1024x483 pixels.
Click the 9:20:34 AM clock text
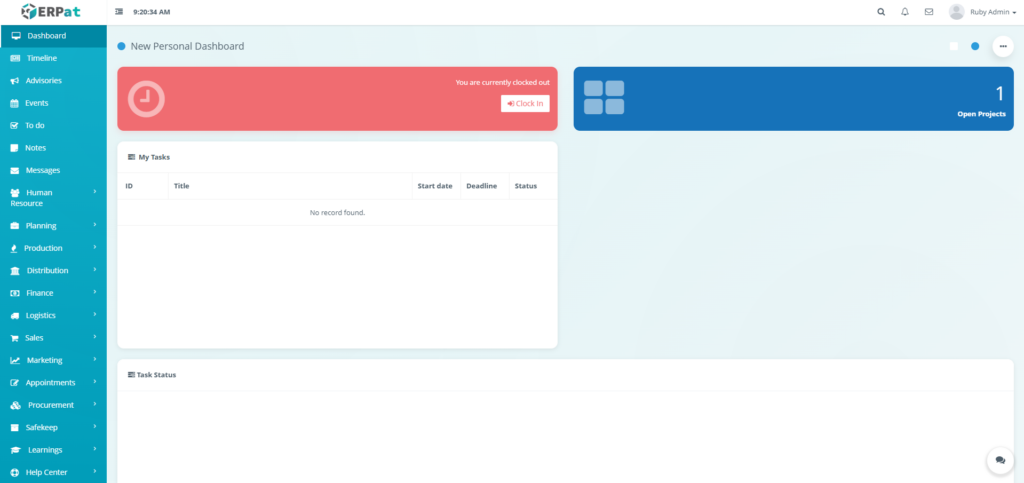point(152,12)
